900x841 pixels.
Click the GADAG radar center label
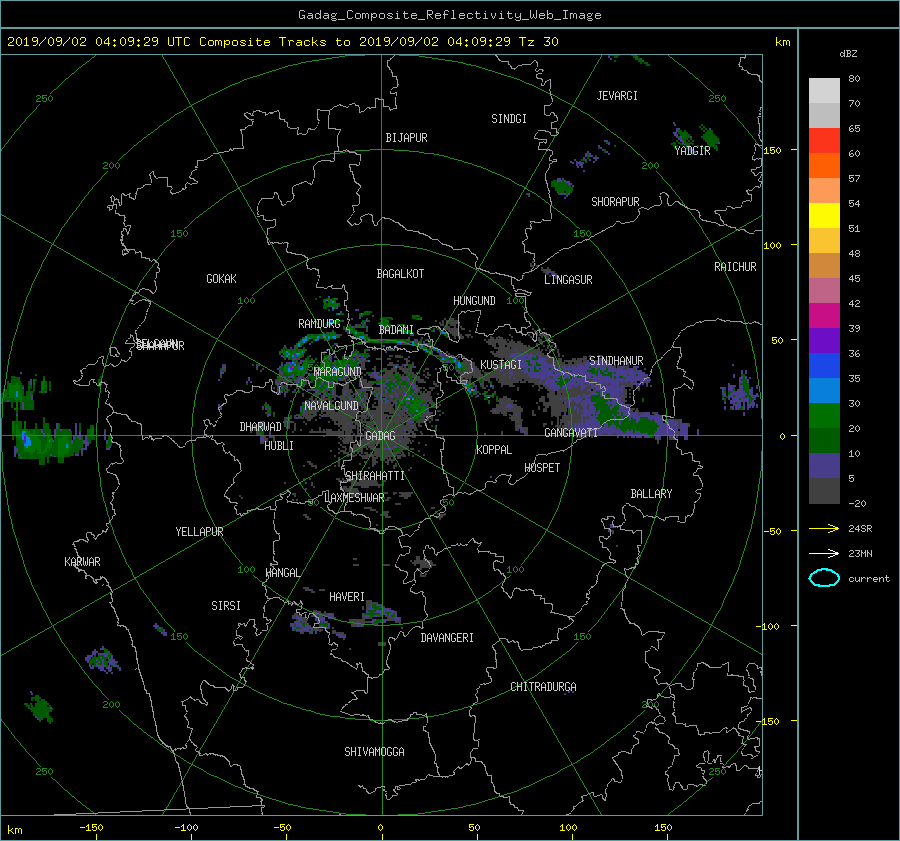click(380, 436)
